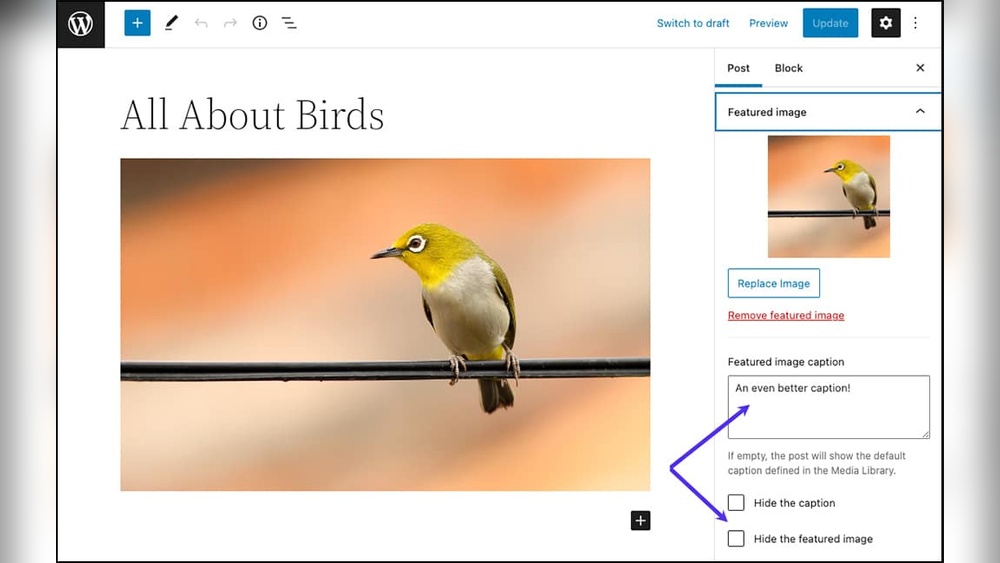Click the Featured image caption label
The height and width of the screenshot is (563, 1000).
(x=786, y=362)
